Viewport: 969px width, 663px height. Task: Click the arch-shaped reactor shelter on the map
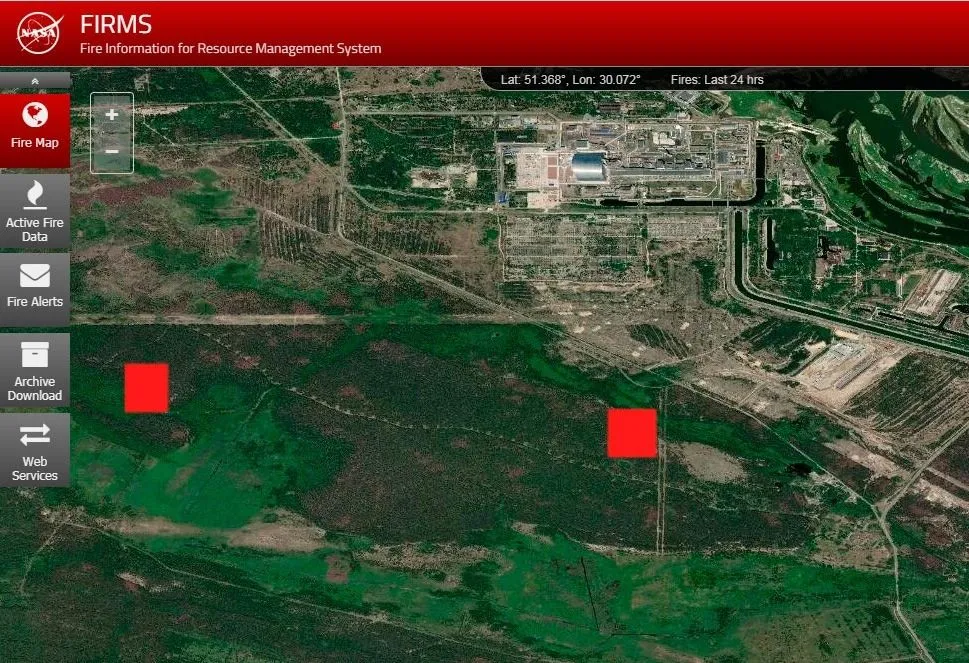click(587, 169)
